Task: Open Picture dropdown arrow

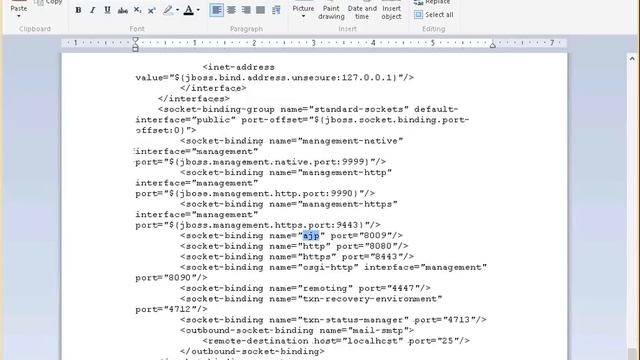Action: pos(303,16)
